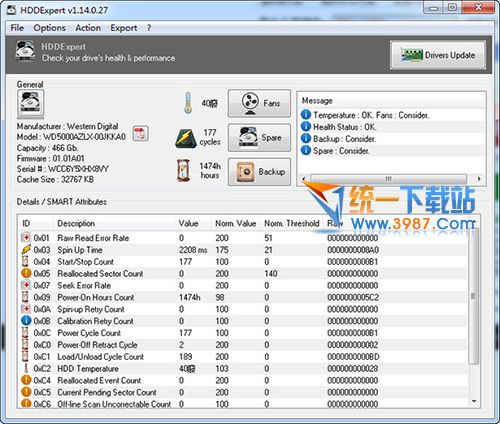Click the hard drive icon under General
The height and width of the screenshot is (424, 500).
click(30, 103)
